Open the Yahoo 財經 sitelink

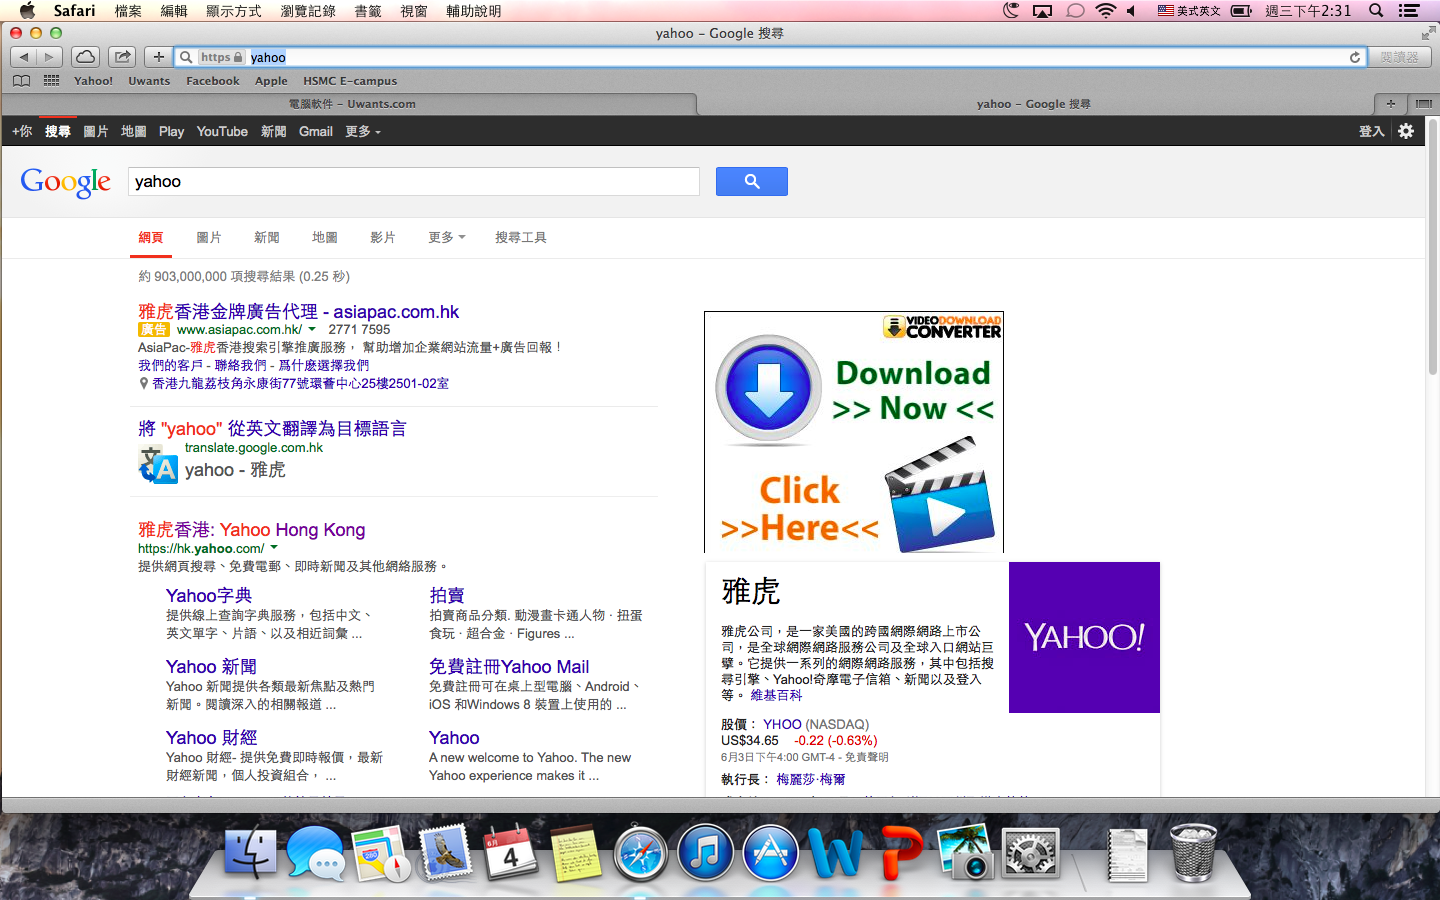pos(211,737)
